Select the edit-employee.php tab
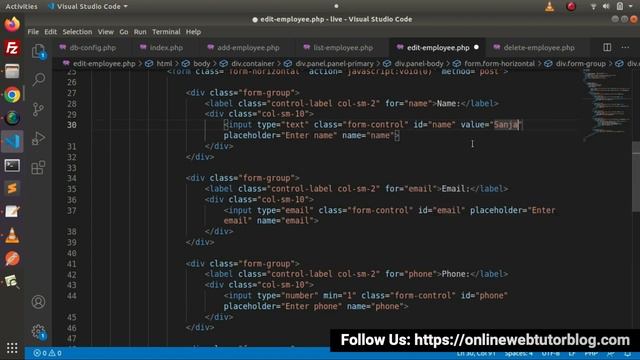This screenshot has height=360, width=640. (438, 48)
